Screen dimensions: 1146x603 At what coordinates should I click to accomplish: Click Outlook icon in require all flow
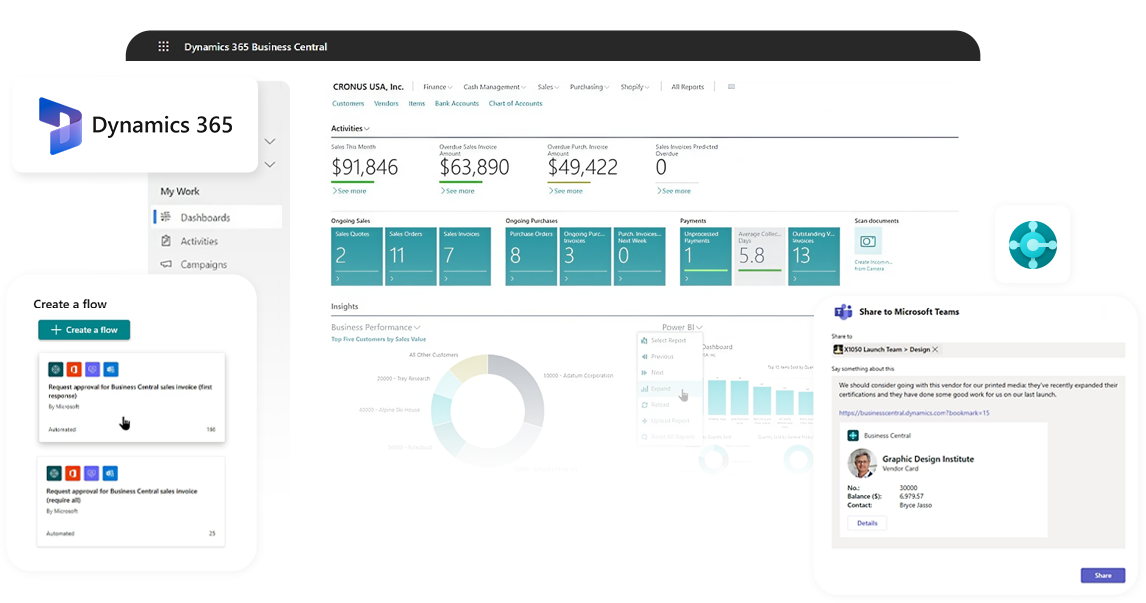[110, 473]
